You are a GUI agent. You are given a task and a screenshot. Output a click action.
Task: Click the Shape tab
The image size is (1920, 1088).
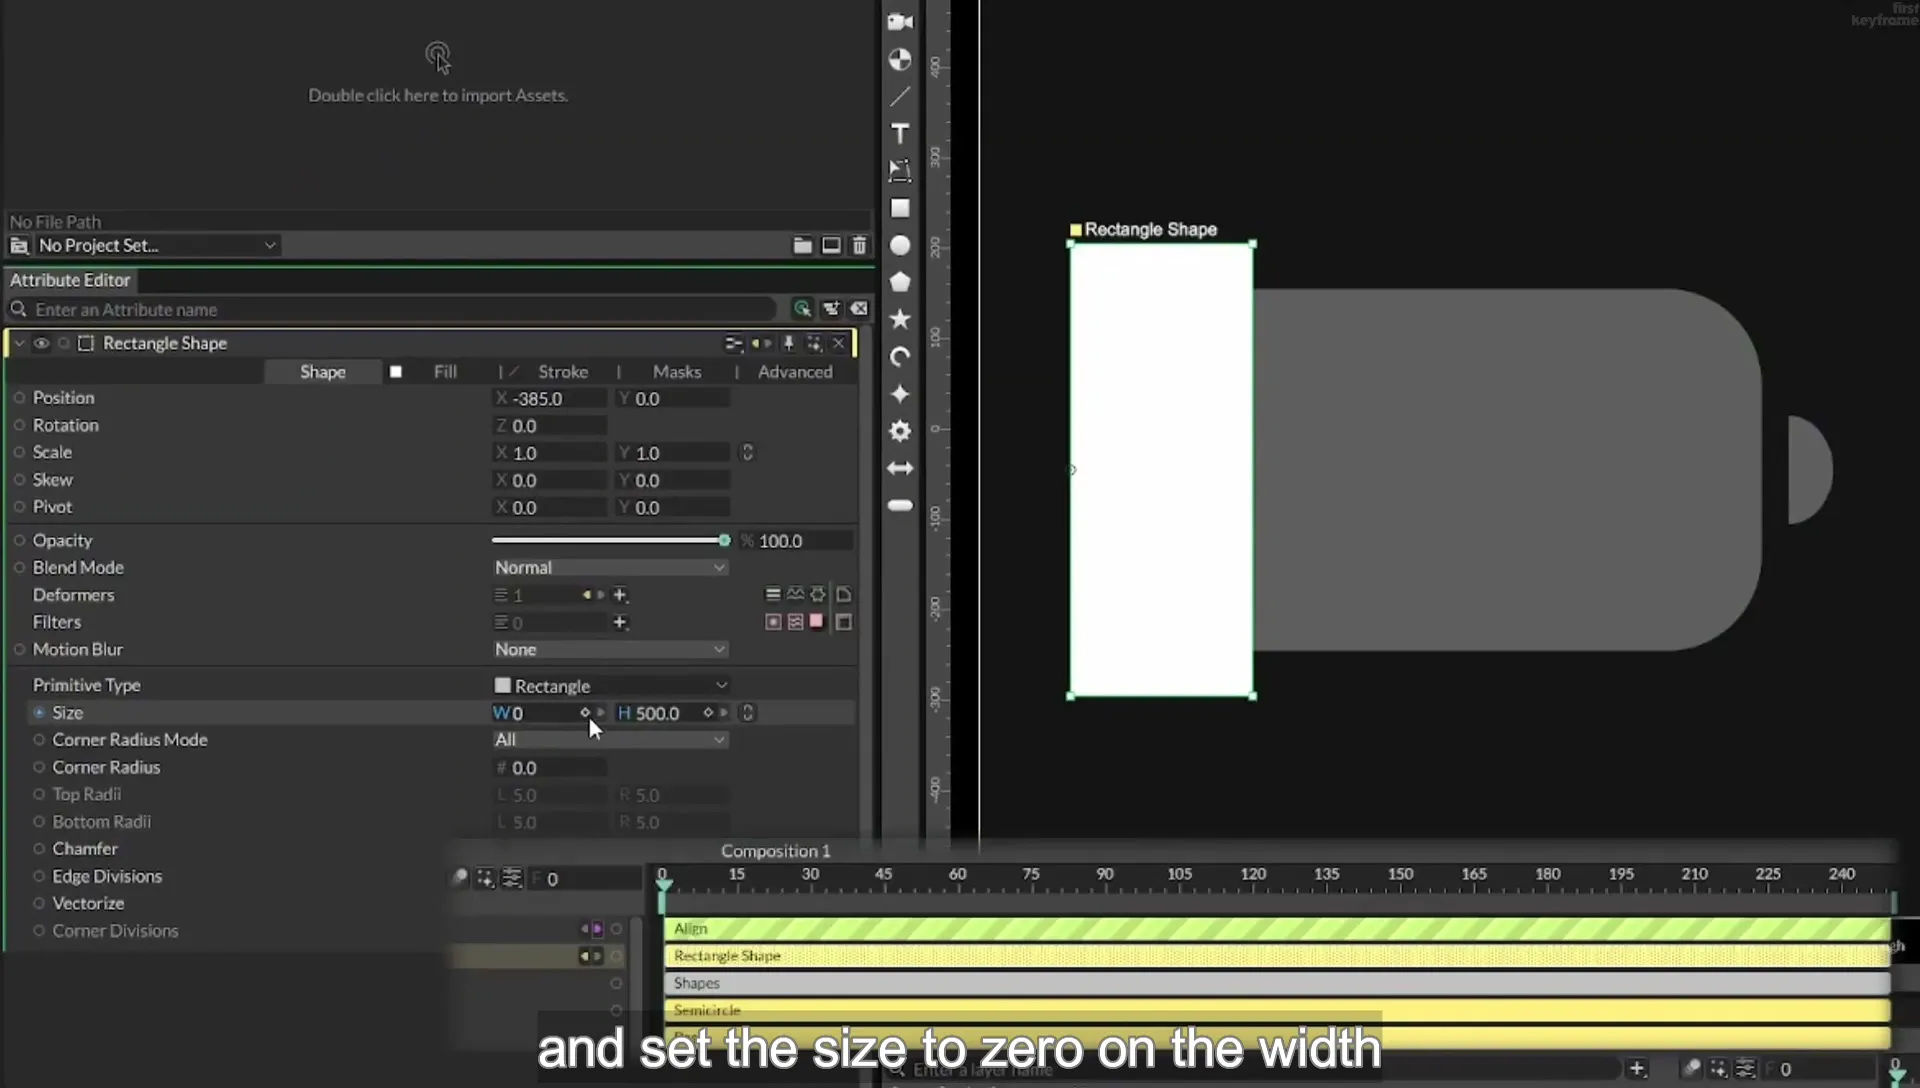323,372
